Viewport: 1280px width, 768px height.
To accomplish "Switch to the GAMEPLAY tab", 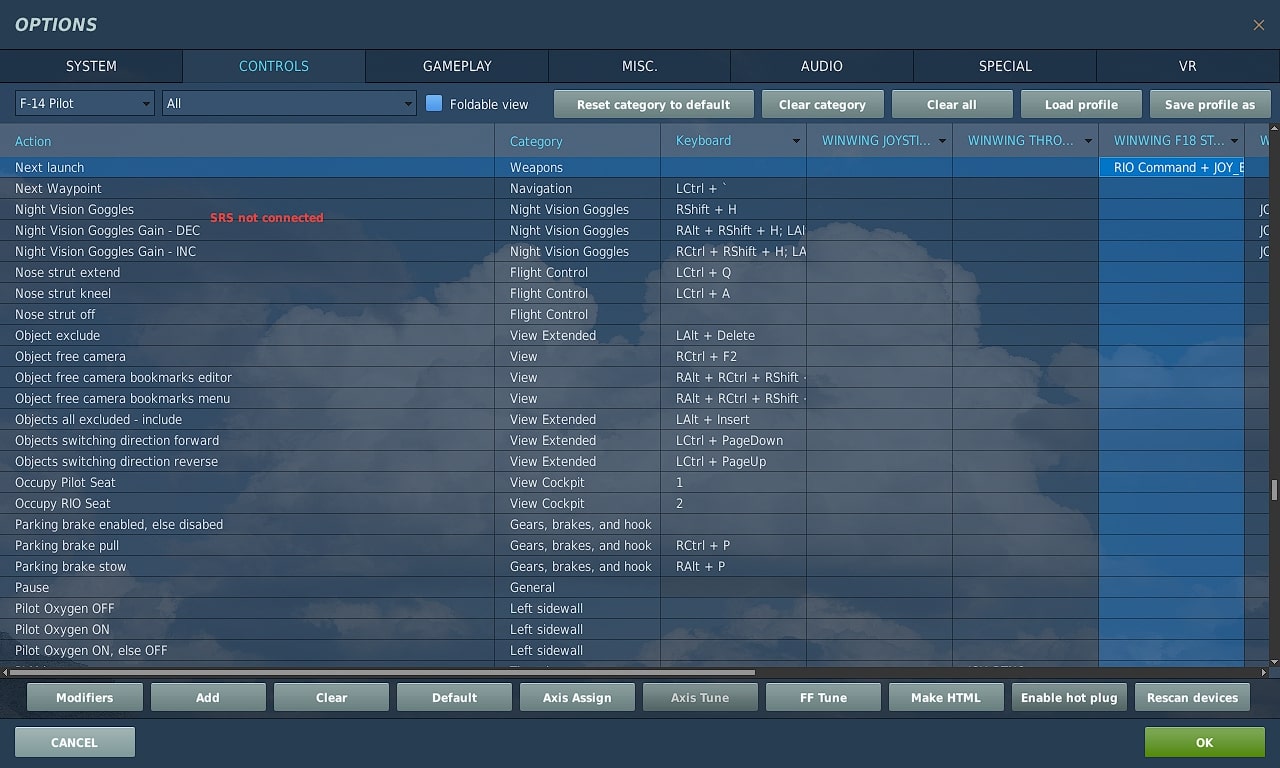I will coord(457,66).
